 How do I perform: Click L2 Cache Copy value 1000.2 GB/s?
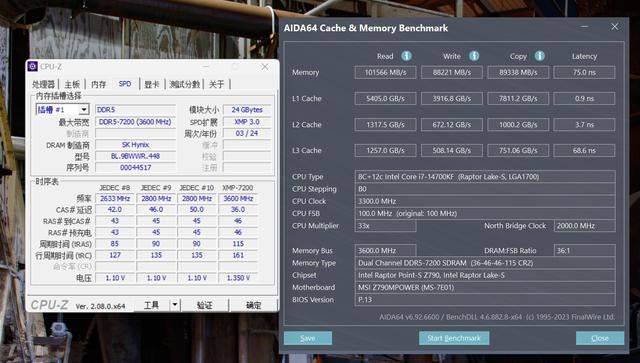pos(518,125)
